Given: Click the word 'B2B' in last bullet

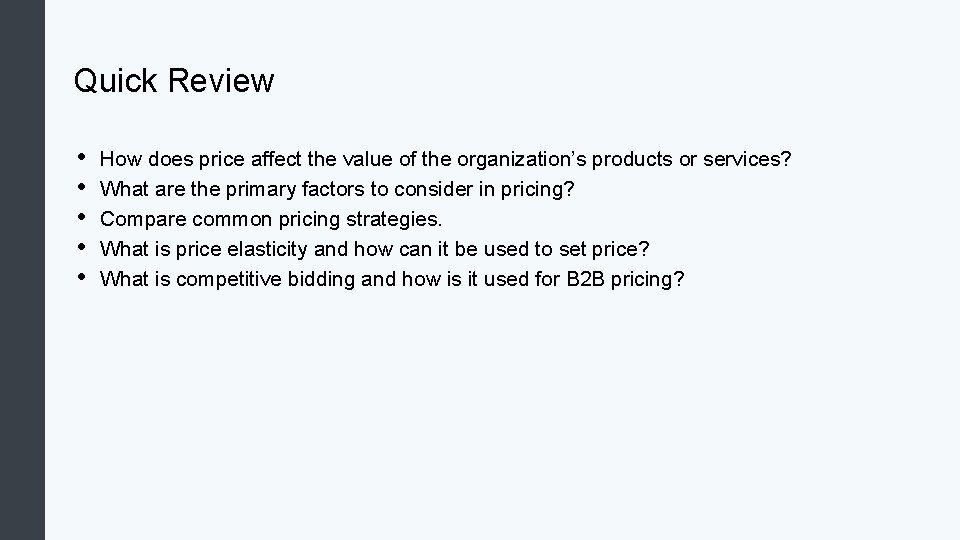Looking at the screenshot, I should click(x=585, y=279).
